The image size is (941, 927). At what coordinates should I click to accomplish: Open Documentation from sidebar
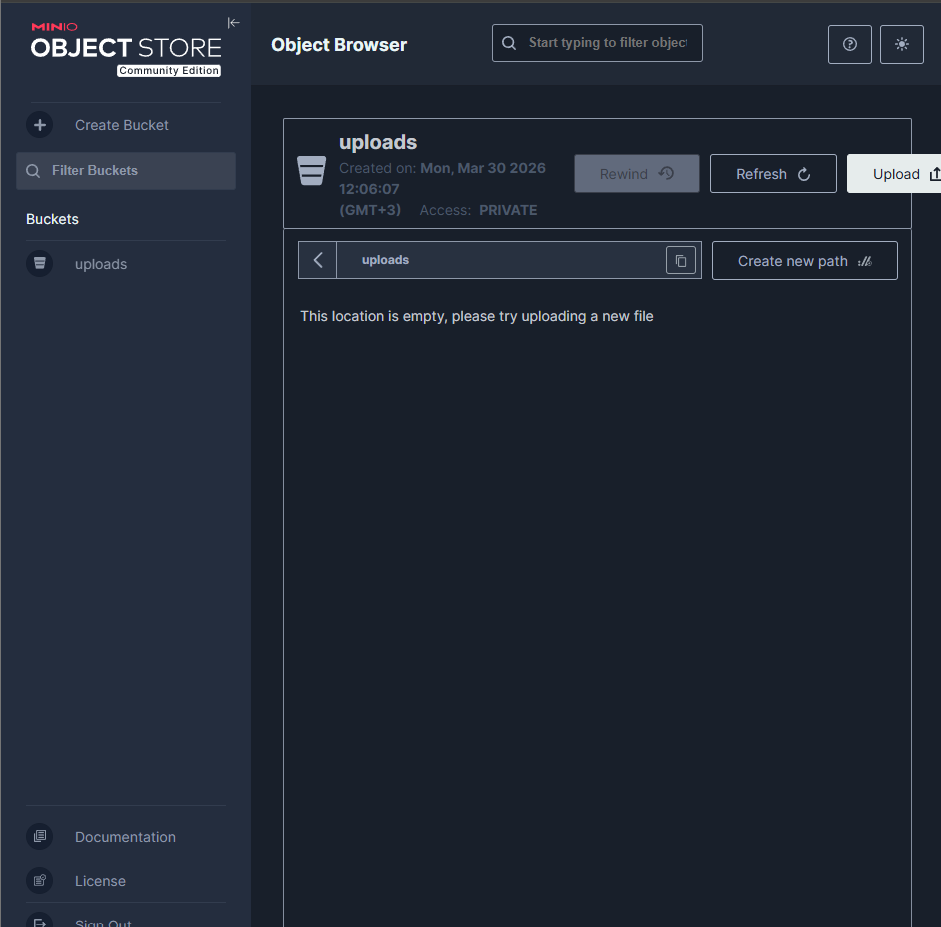[x=126, y=837]
